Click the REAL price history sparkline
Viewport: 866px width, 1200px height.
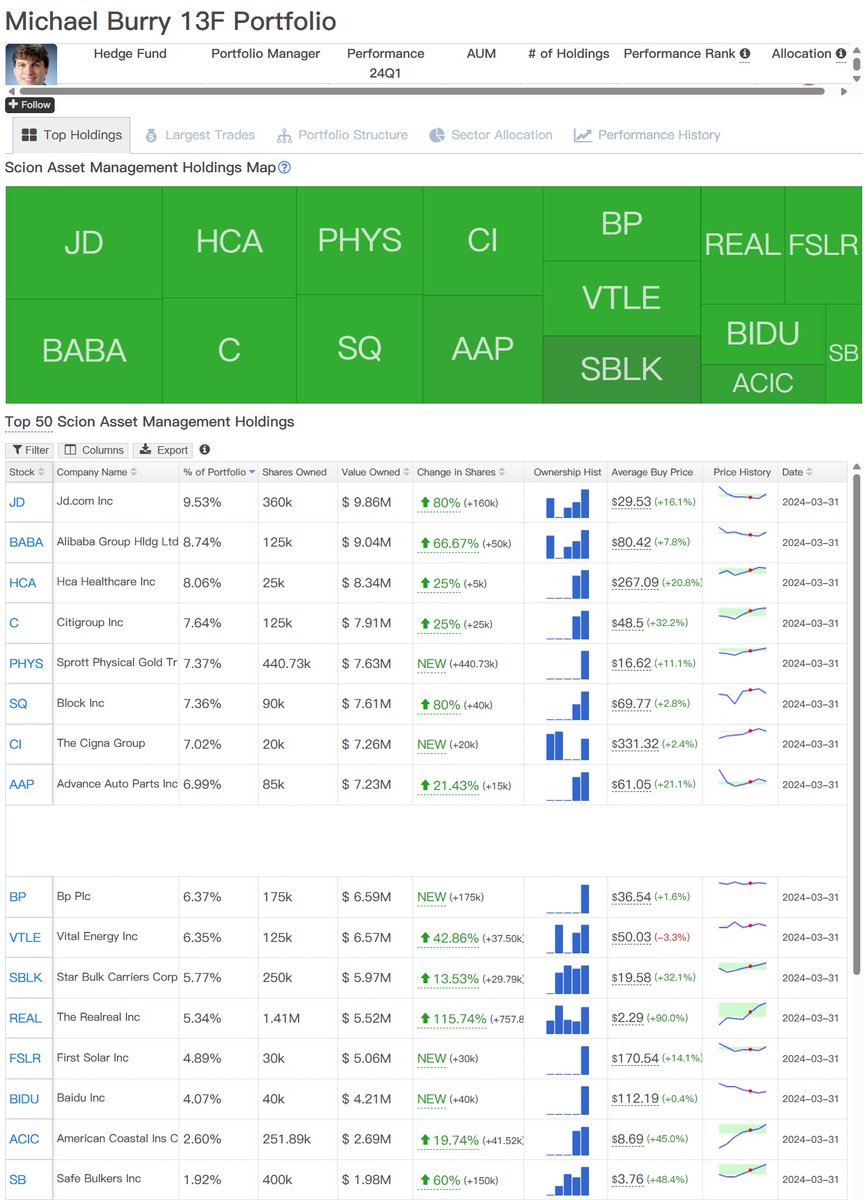[x=741, y=1016]
